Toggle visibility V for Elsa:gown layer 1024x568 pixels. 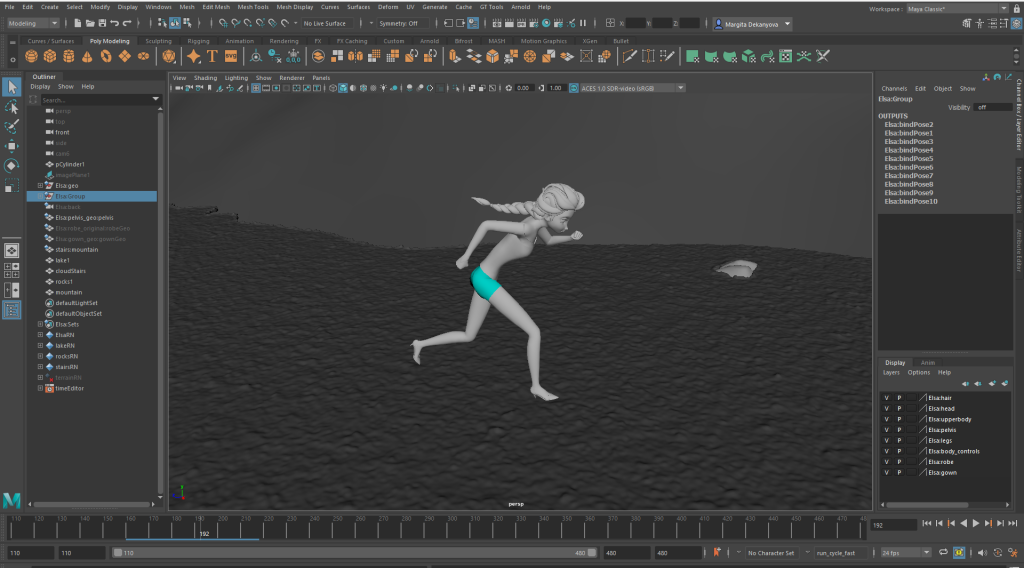click(x=886, y=473)
